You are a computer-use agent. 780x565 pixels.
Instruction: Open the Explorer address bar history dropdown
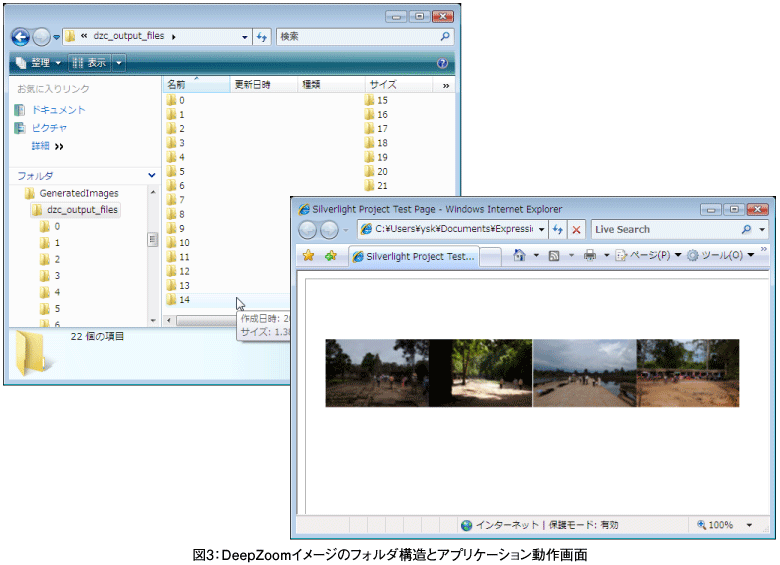[x=245, y=37]
